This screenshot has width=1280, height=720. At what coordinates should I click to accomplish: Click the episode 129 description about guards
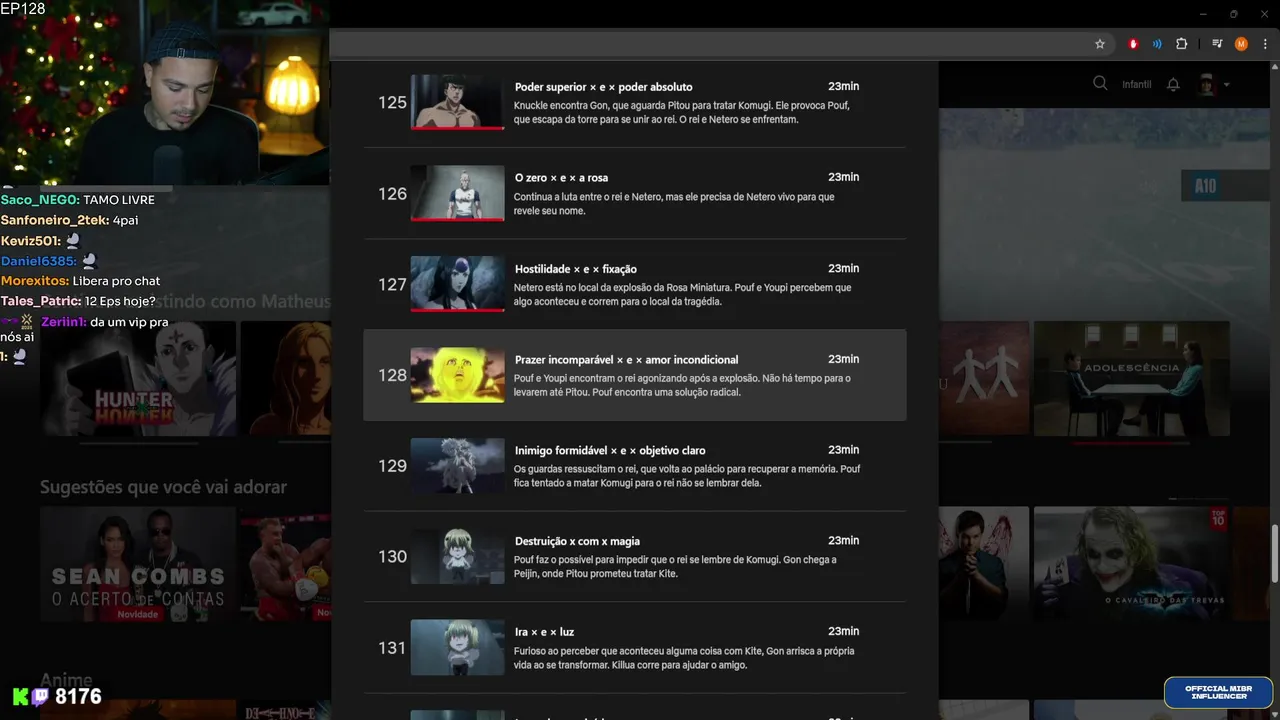(x=687, y=476)
